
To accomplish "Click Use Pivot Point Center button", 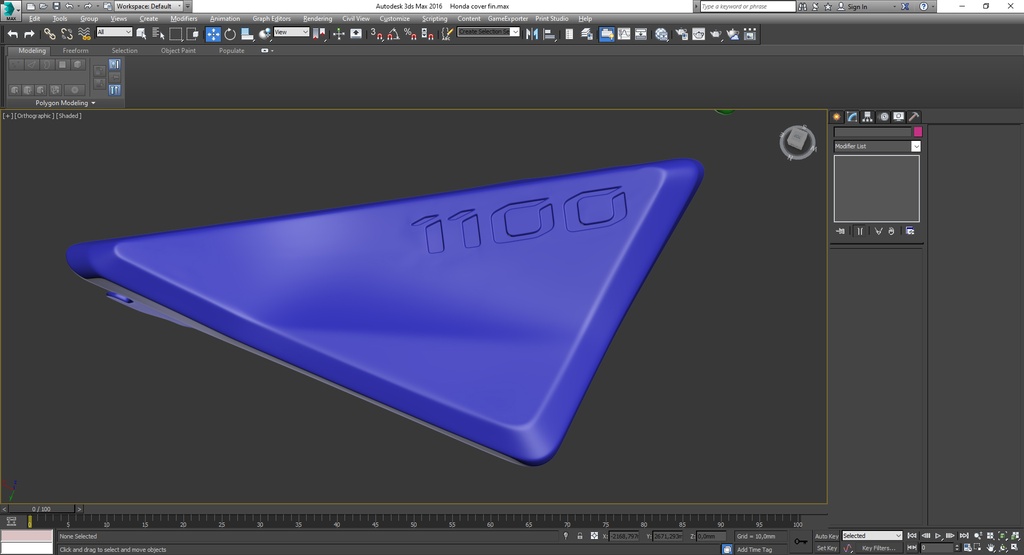I will point(319,34).
